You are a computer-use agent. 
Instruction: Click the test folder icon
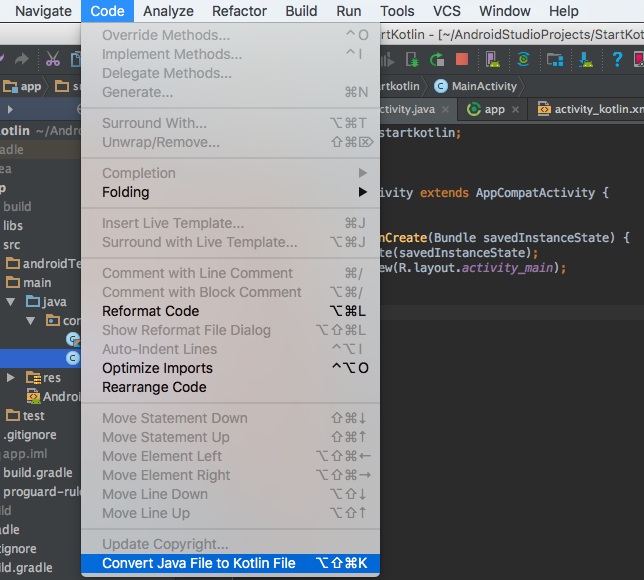click(13, 415)
